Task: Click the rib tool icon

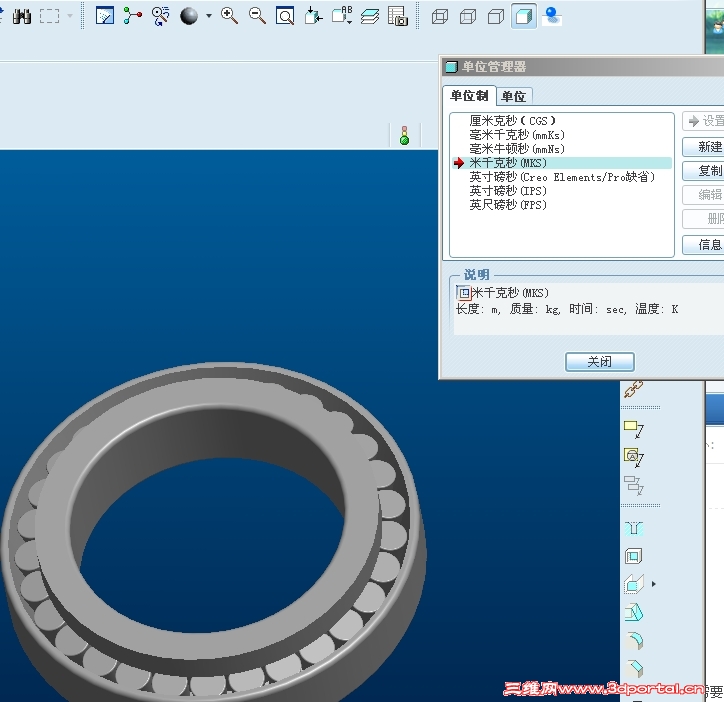Action: coord(634,584)
